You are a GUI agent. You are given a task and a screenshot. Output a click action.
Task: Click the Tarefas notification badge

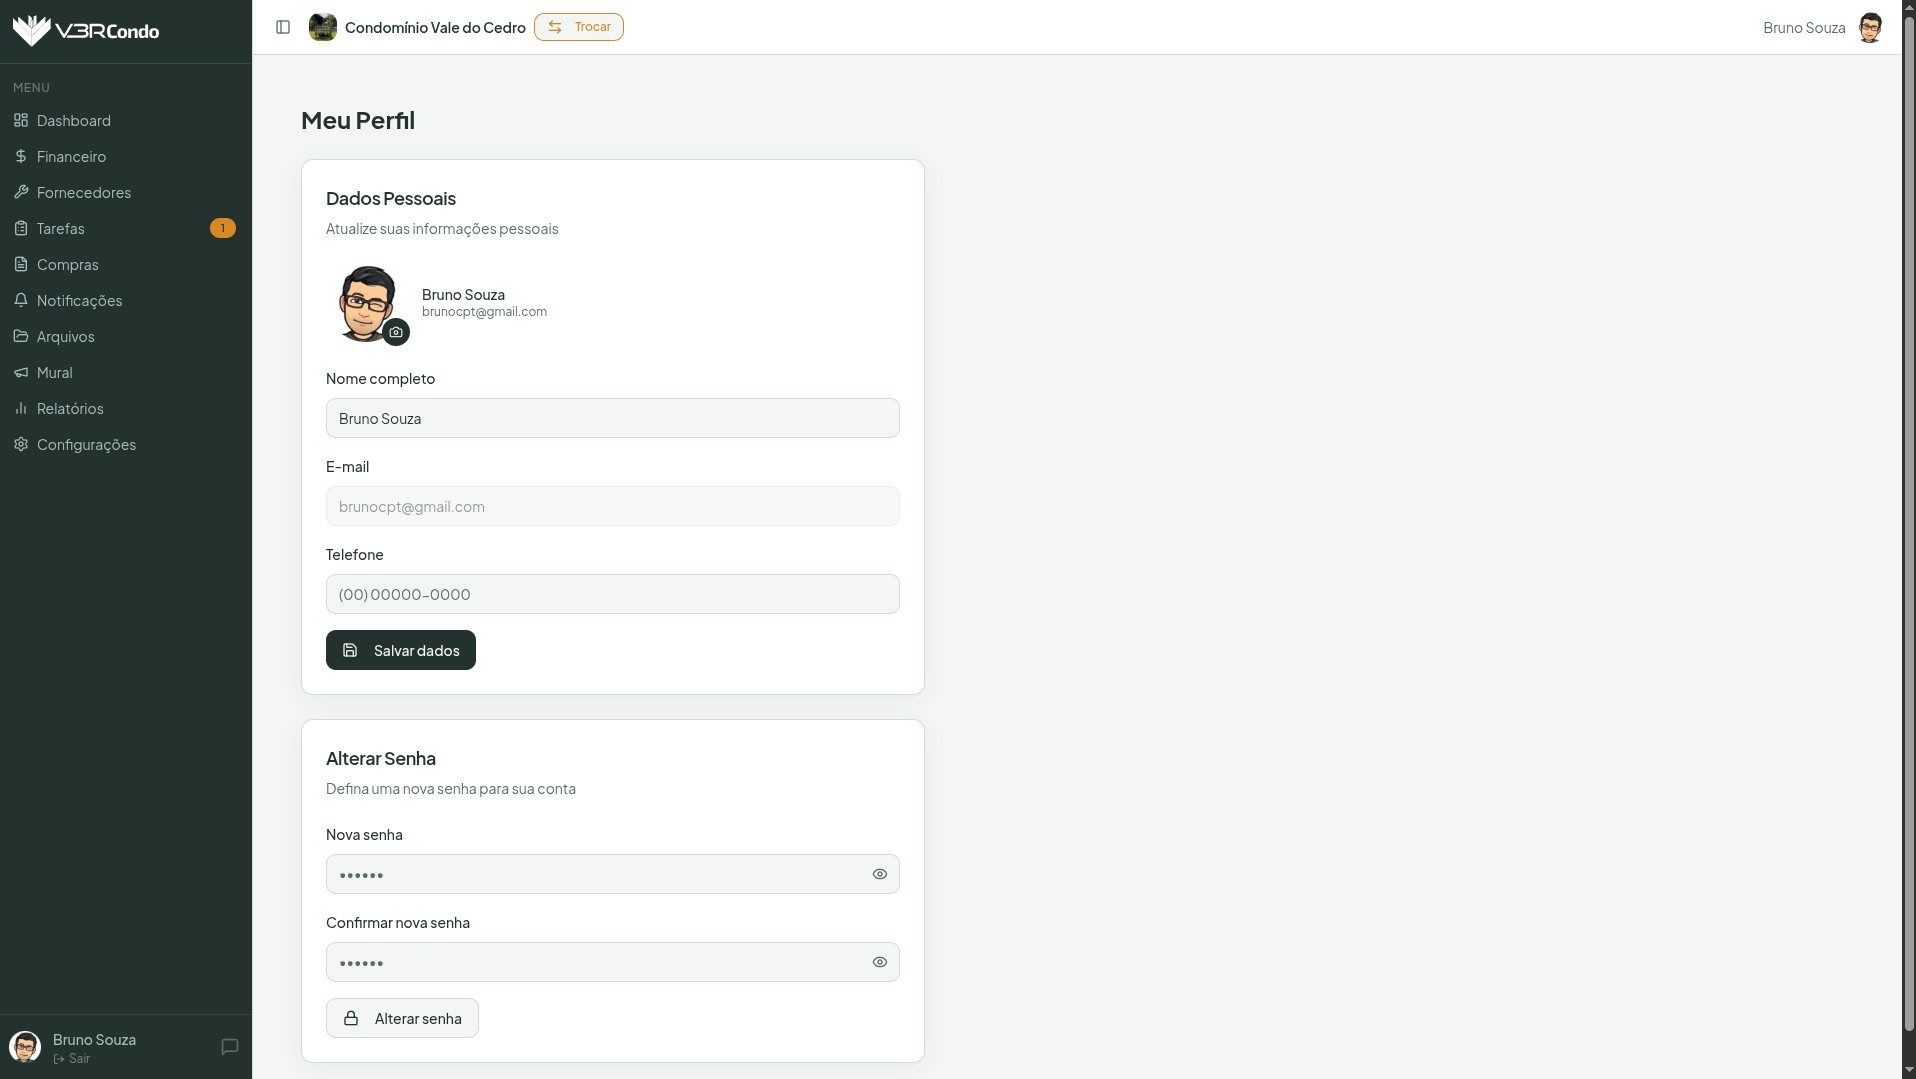[x=222, y=228]
